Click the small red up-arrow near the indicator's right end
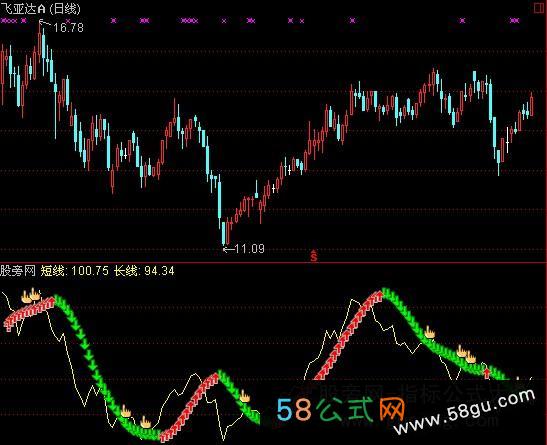 point(487,373)
